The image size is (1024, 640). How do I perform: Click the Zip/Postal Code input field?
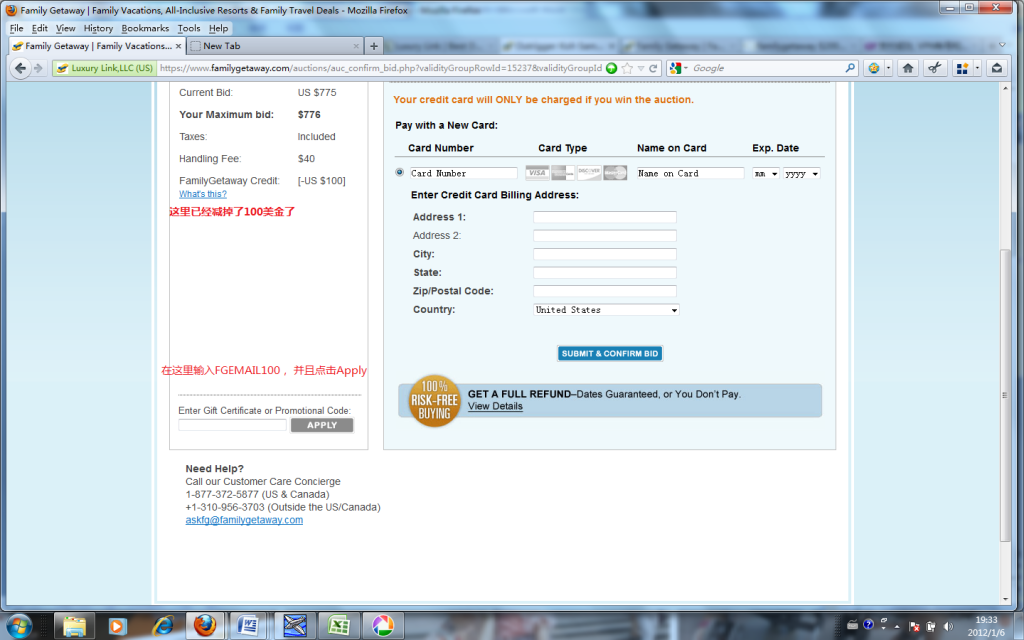click(605, 291)
